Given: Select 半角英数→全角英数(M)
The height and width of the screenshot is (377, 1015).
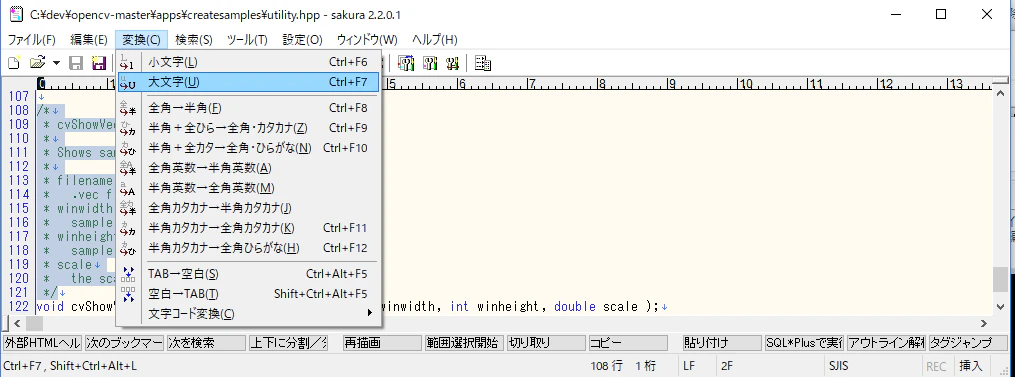Looking at the screenshot, I should pos(249,188).
